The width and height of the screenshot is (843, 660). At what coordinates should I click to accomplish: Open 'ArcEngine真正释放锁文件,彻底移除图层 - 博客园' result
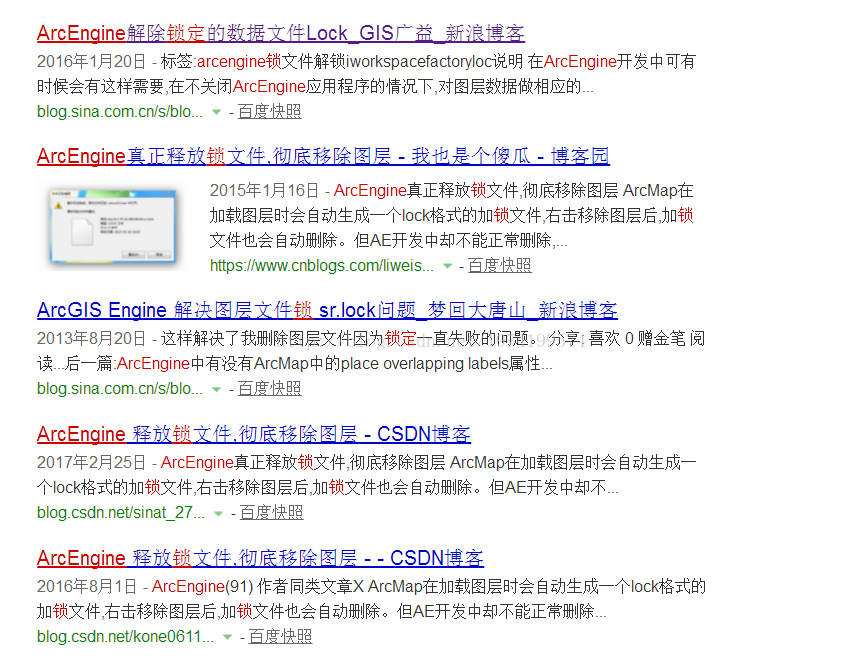(x=323, y=156)
